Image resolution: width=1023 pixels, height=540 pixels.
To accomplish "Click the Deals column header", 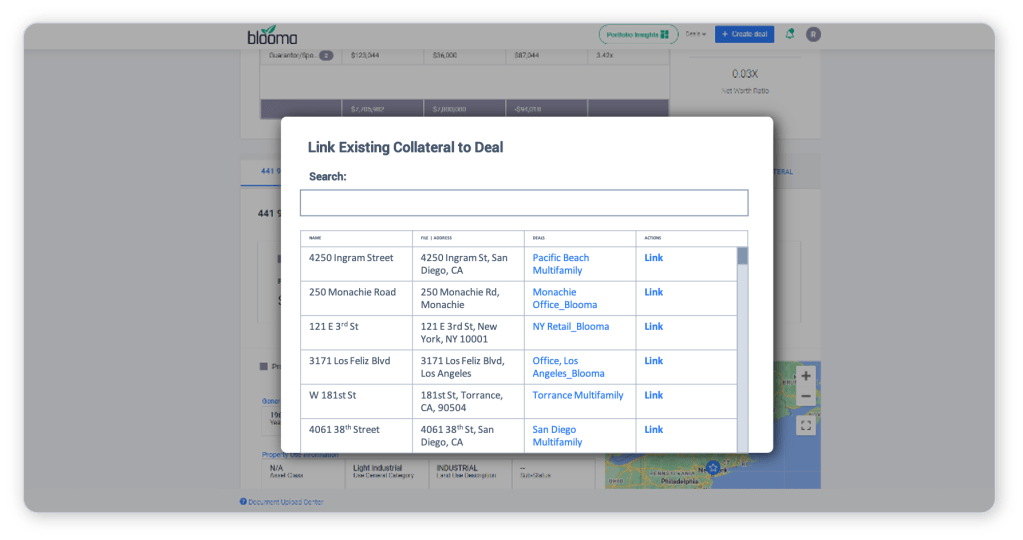I will [538, 238].
